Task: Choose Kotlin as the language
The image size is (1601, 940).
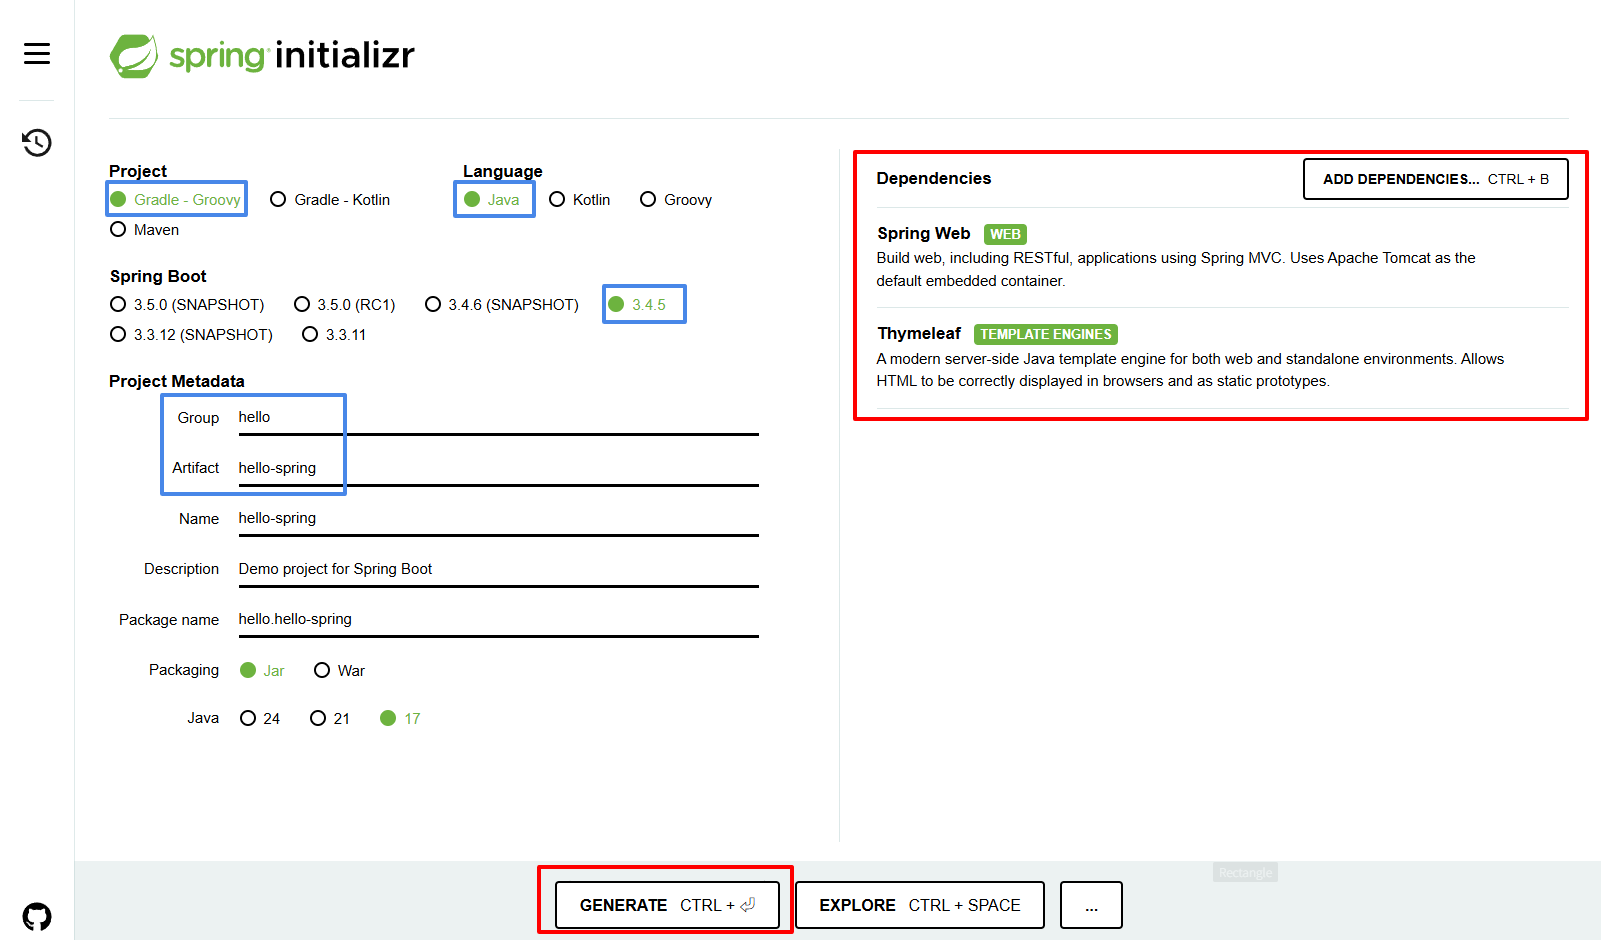Action: 580,200
